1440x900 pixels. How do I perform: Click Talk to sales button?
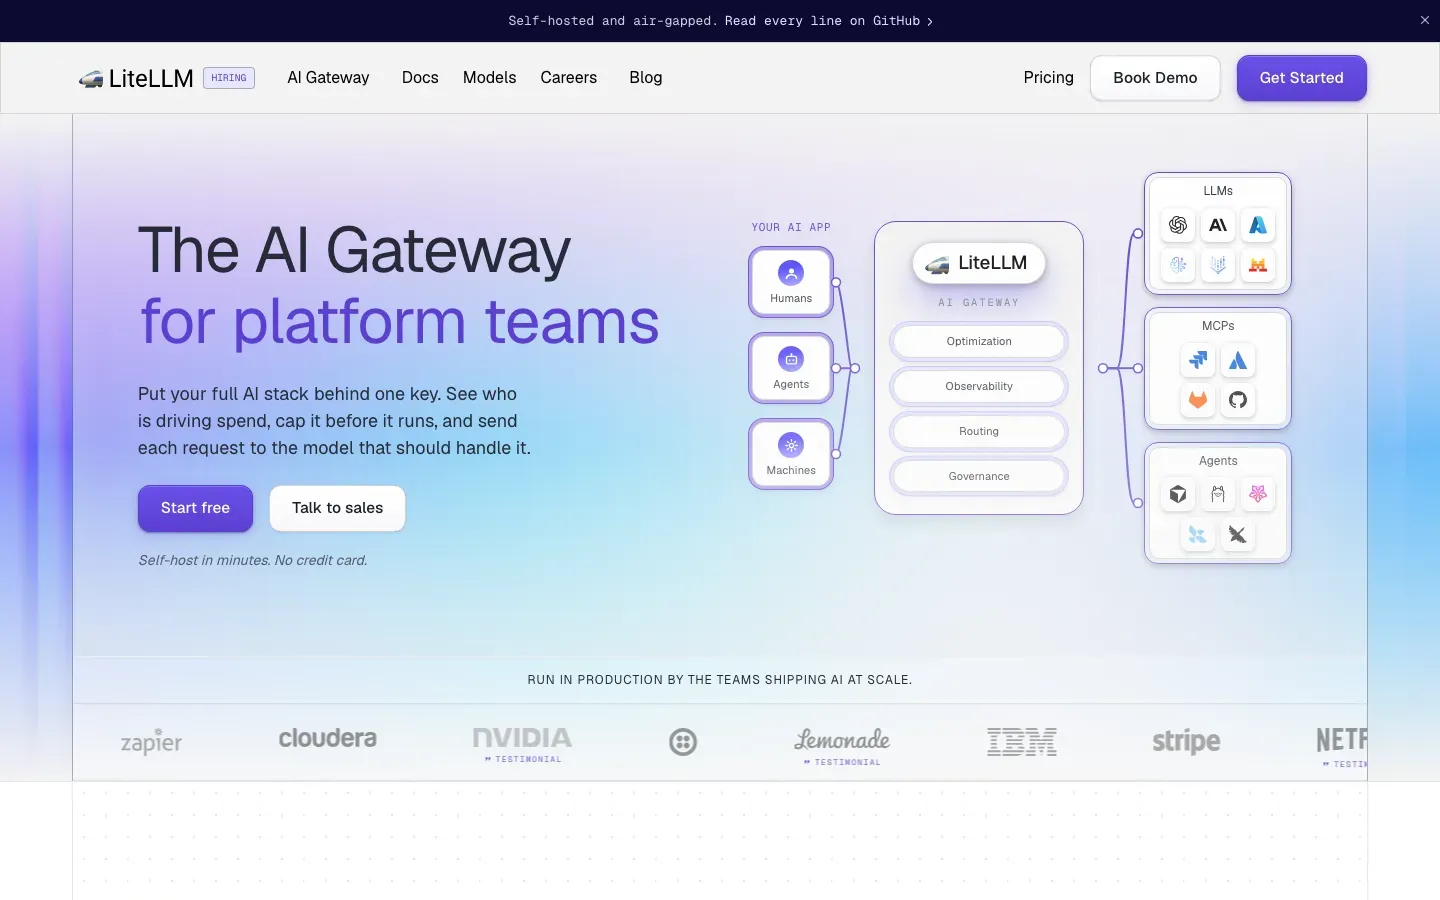tap(337, 508)
